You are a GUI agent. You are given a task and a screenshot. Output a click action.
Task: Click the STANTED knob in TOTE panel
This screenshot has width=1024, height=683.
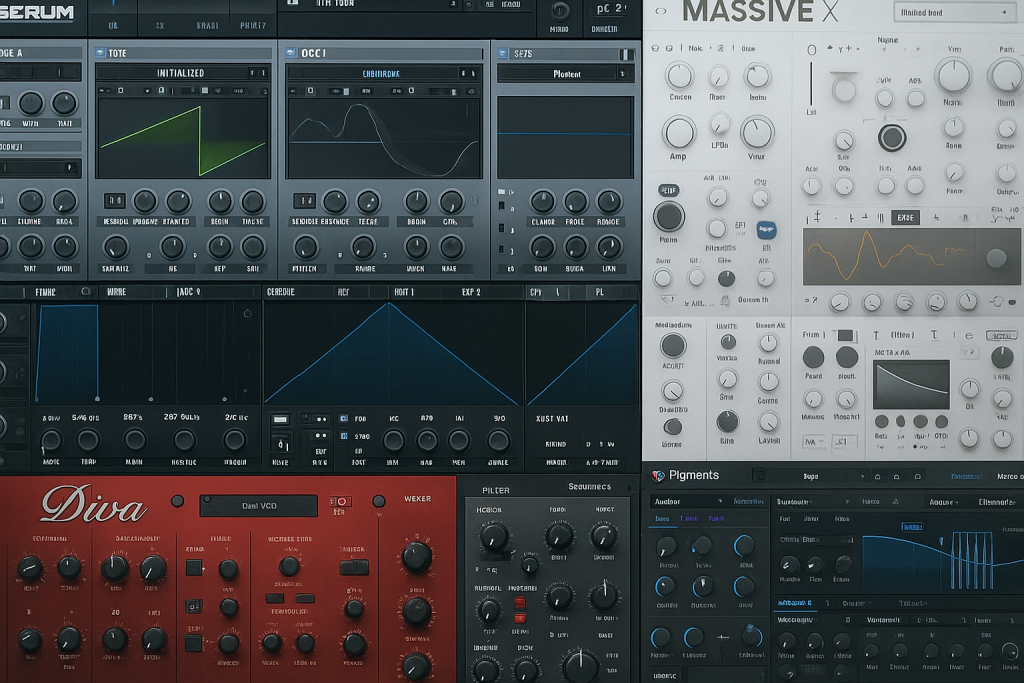(178, 202)
